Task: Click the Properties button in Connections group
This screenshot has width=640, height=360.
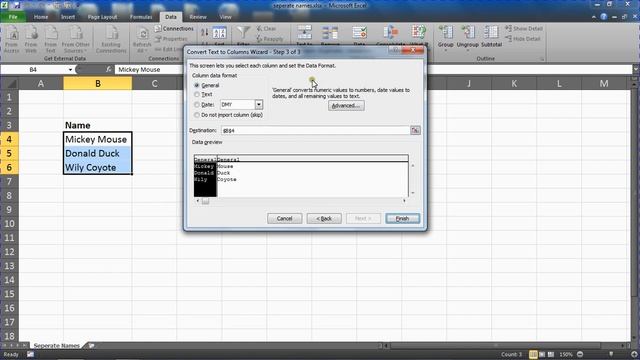Action: pyautogui.click(x=171, y=39)
